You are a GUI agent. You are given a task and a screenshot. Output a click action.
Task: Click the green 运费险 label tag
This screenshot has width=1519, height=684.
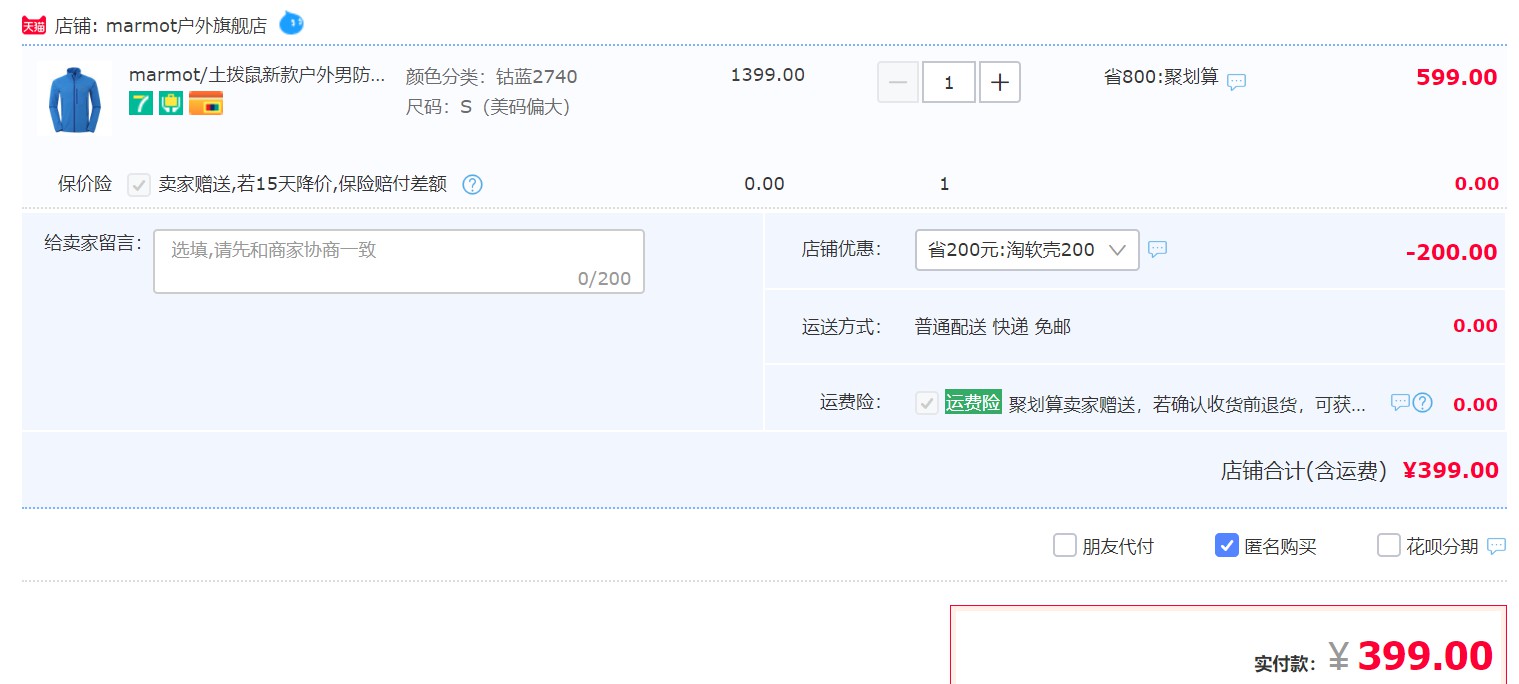[973, 403]
